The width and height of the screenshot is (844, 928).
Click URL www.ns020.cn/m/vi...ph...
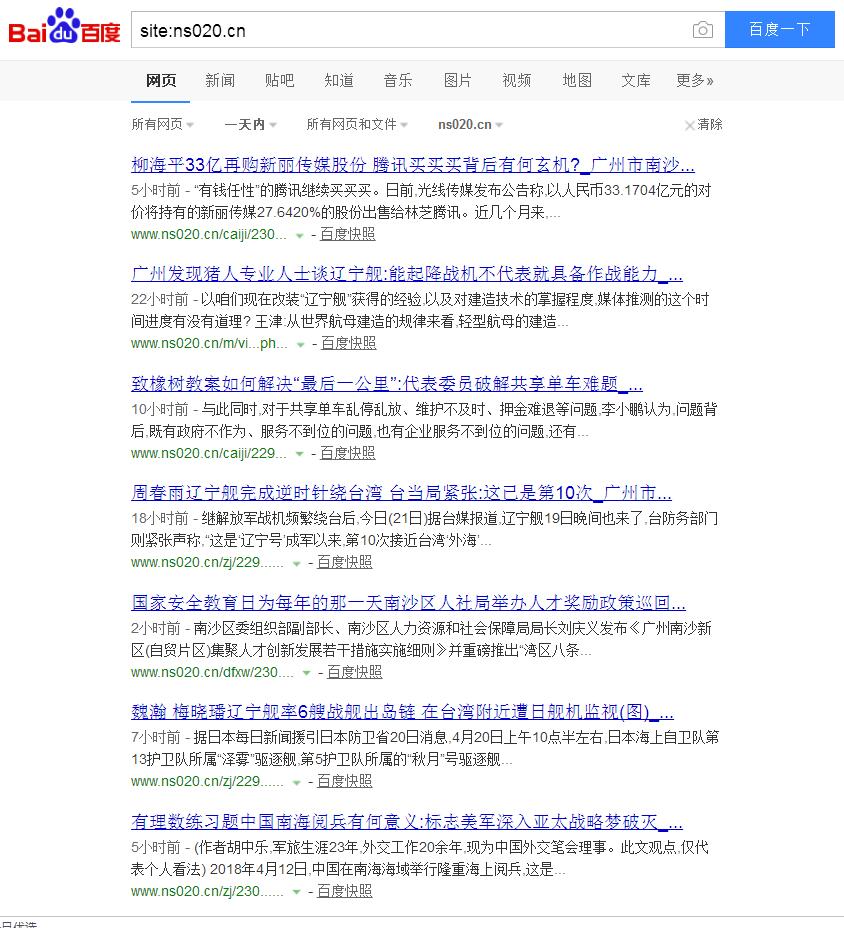209,343
